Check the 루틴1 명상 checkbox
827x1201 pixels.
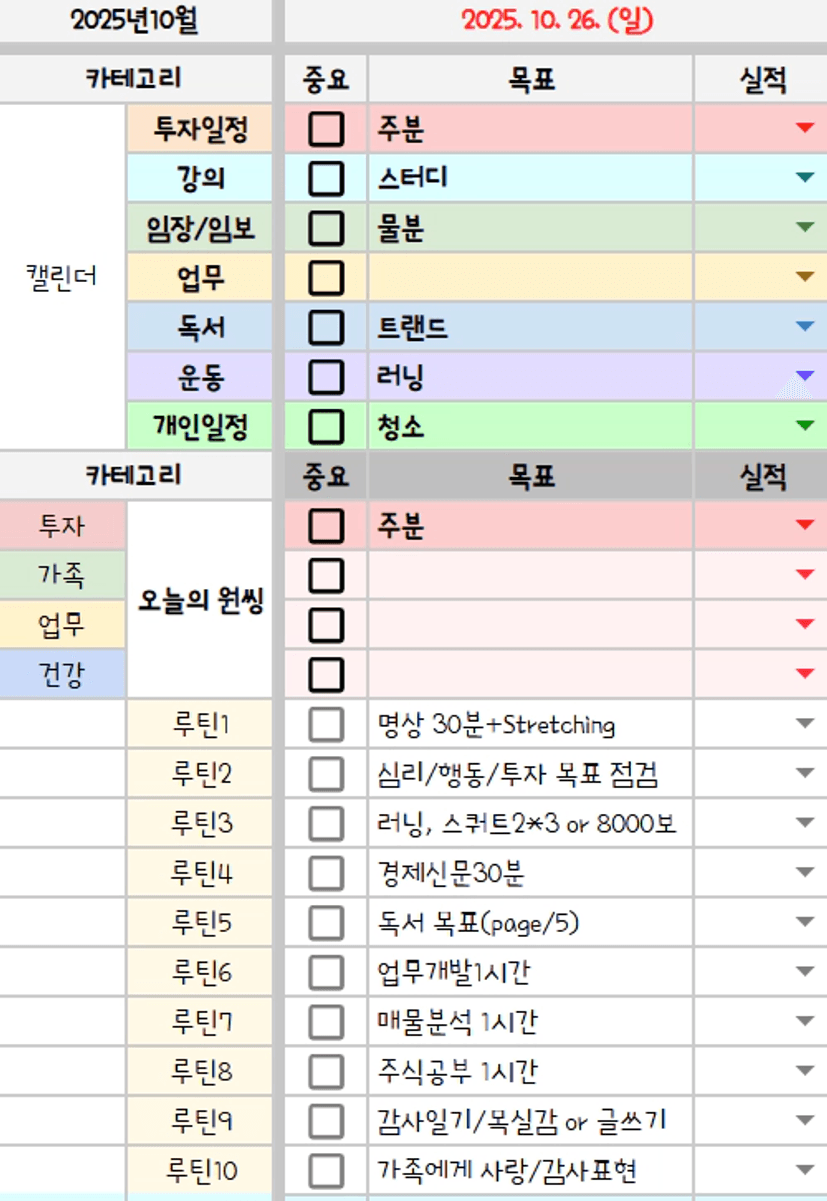326,724
